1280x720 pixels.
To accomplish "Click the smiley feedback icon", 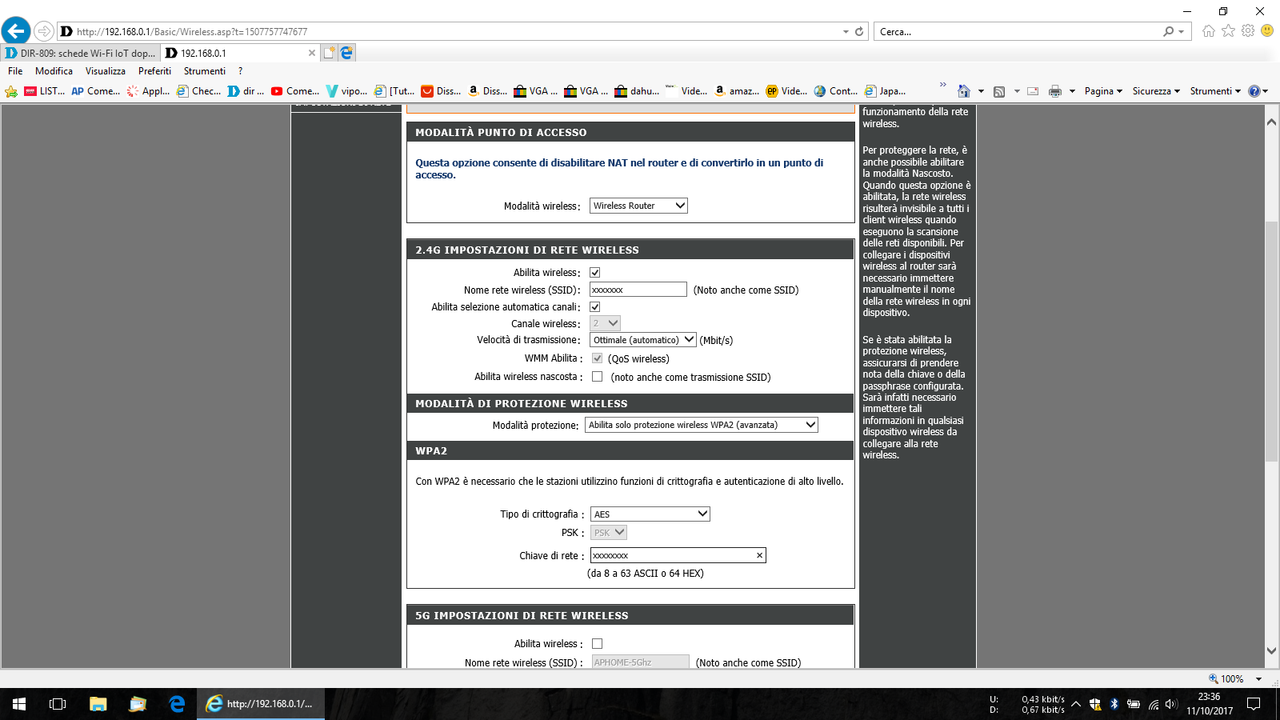I will (x=1267, y=31).
